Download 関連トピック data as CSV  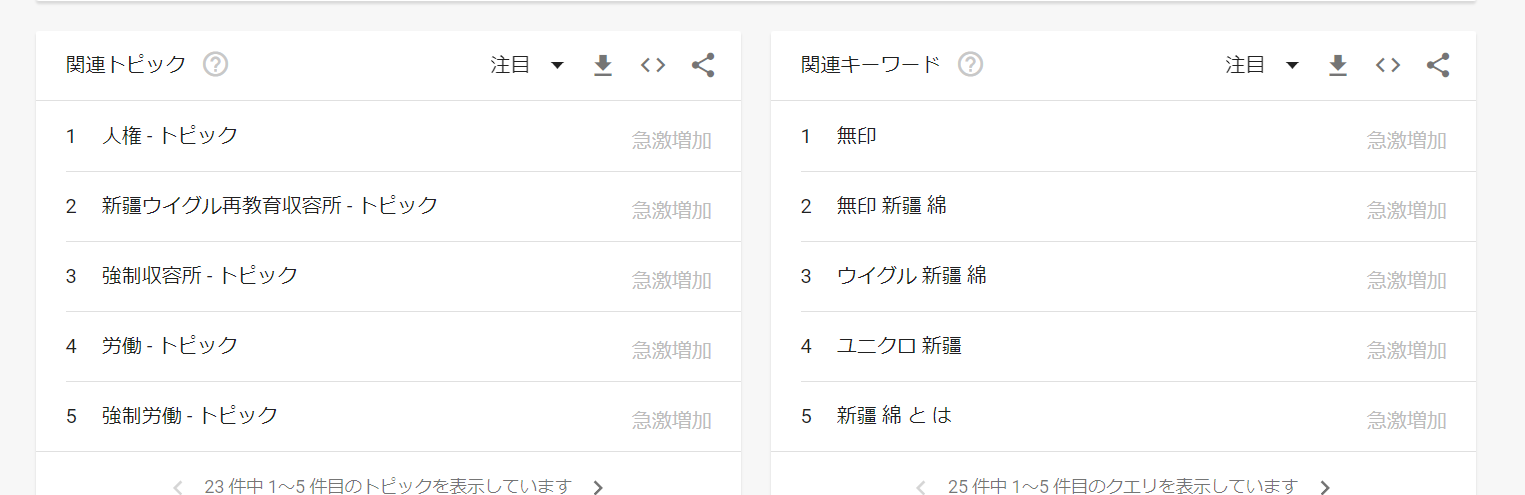[x=603, y=66]
